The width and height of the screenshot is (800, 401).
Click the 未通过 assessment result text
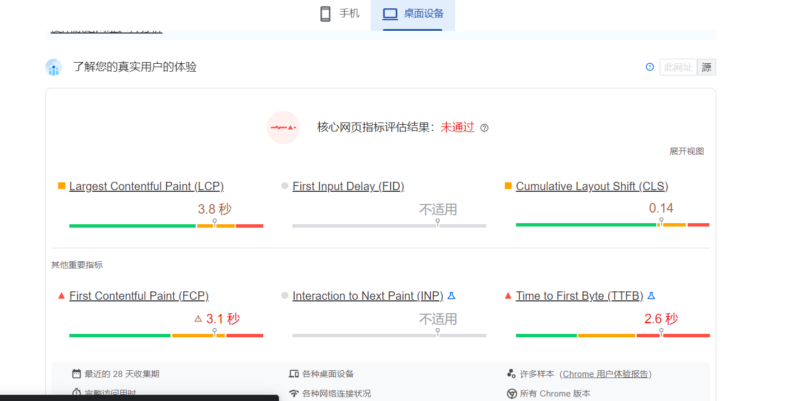coord(457,128)
